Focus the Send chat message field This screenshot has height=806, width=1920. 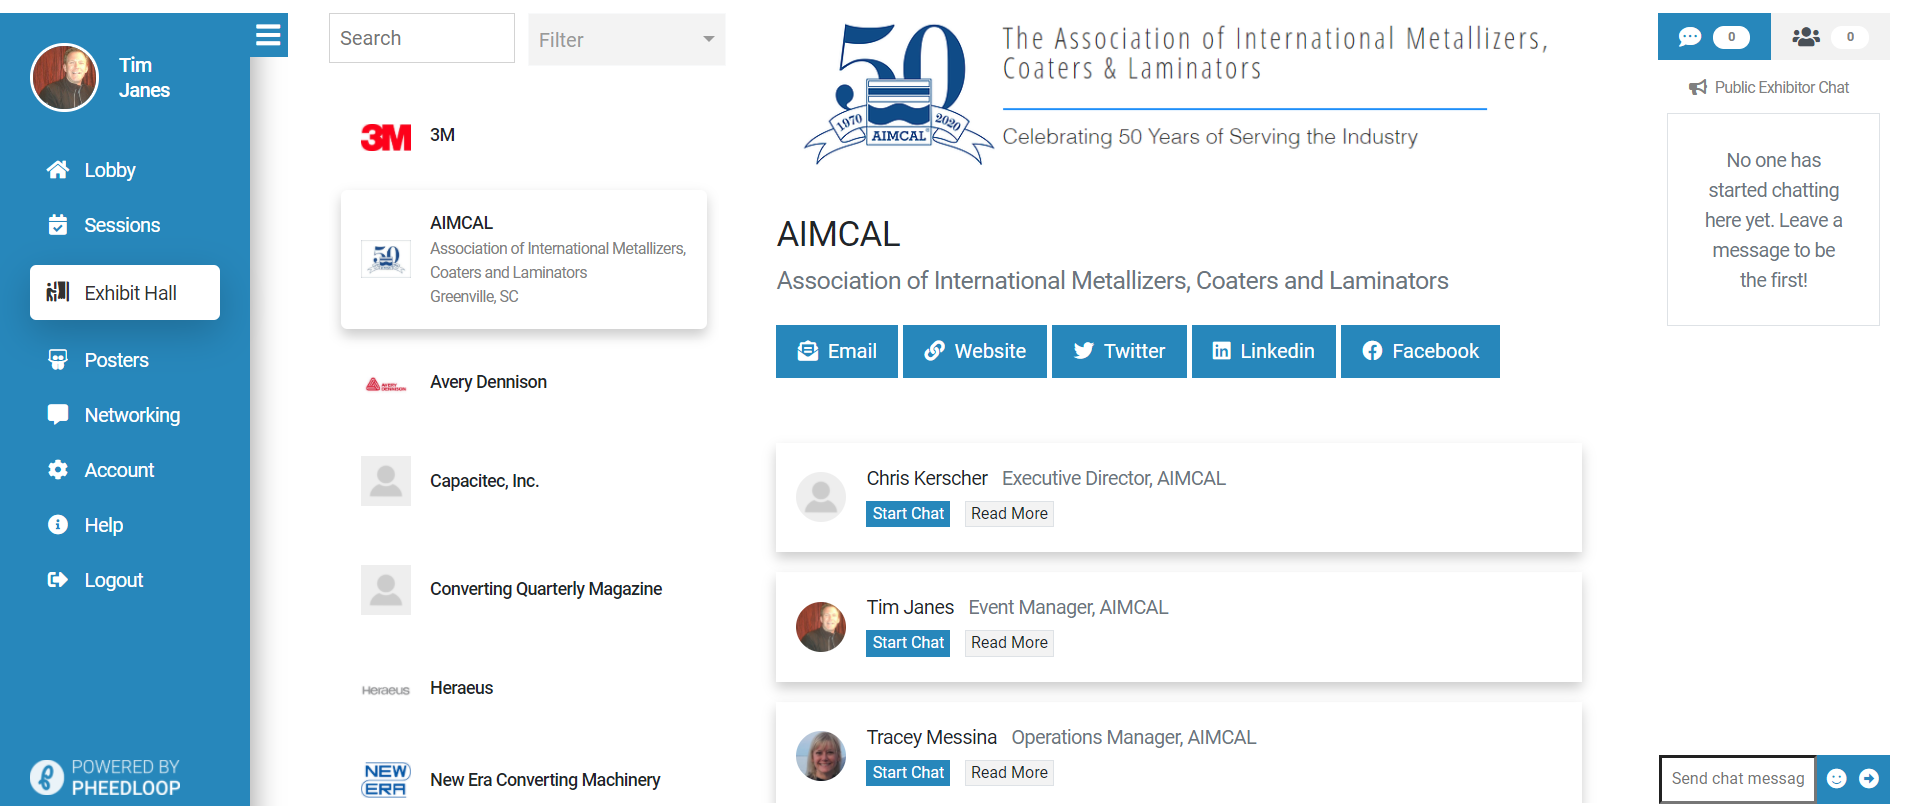[x=1738, y=778]
